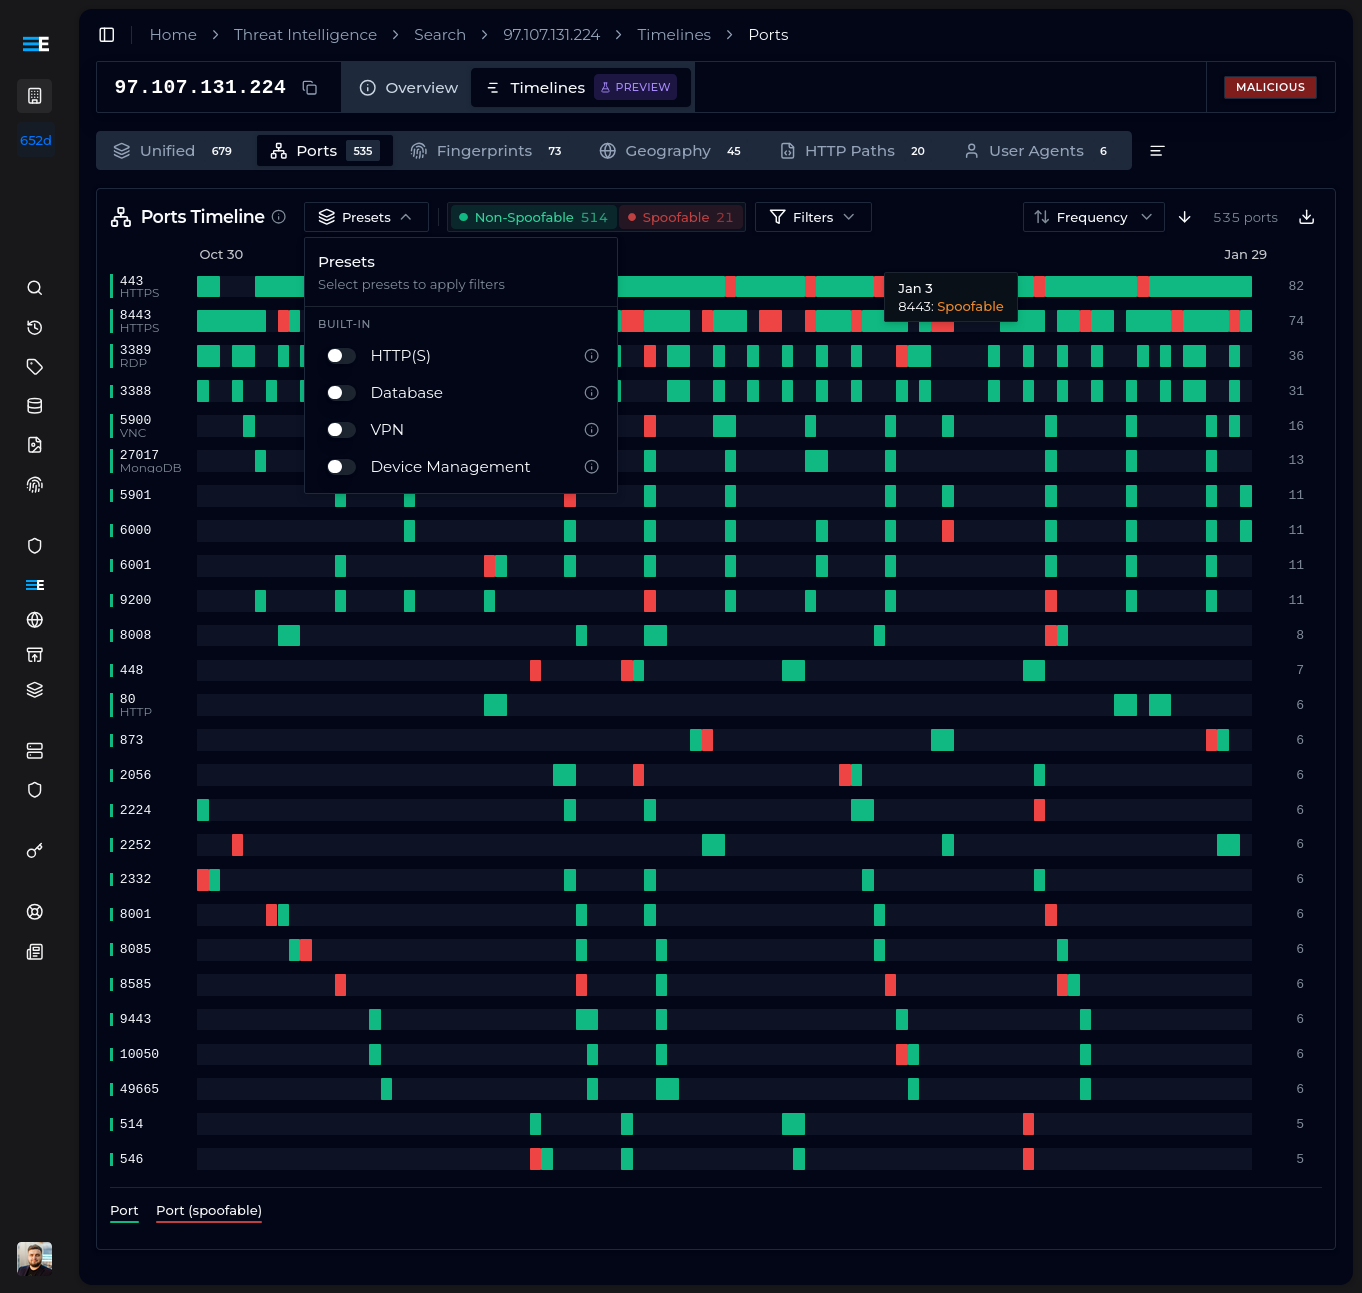Open the globe icon in the sidebar
The height and width of the screenshot is (1293, 1362).
click(x=34, y=620)
